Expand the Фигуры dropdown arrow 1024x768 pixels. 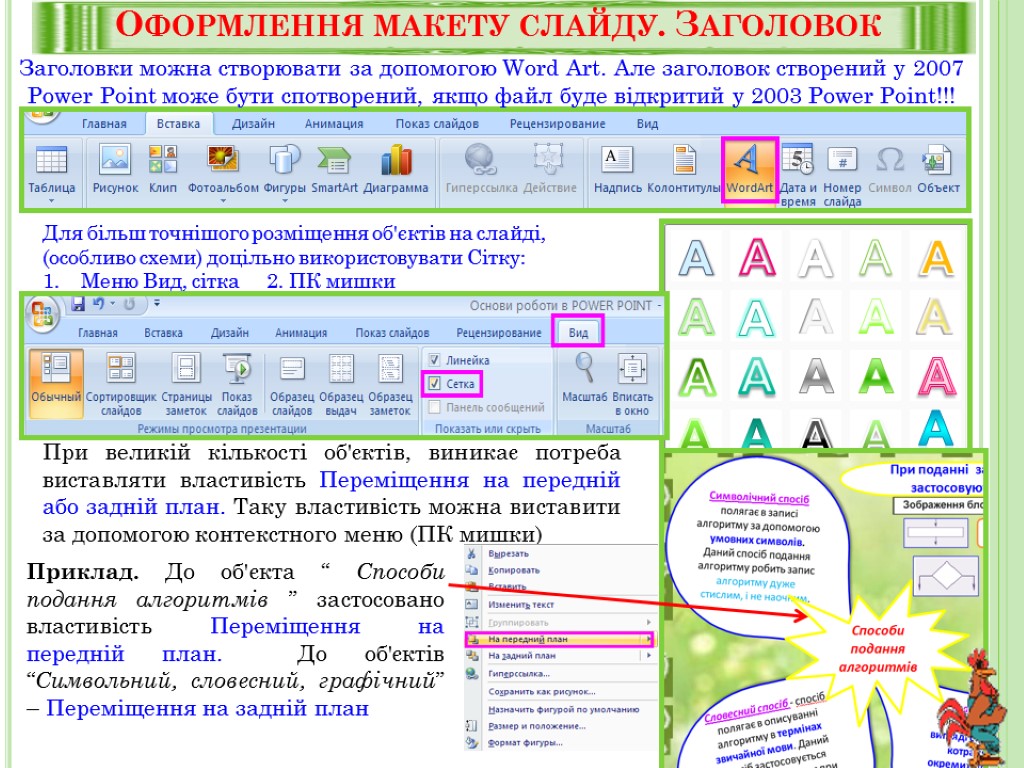click(285, 200)
